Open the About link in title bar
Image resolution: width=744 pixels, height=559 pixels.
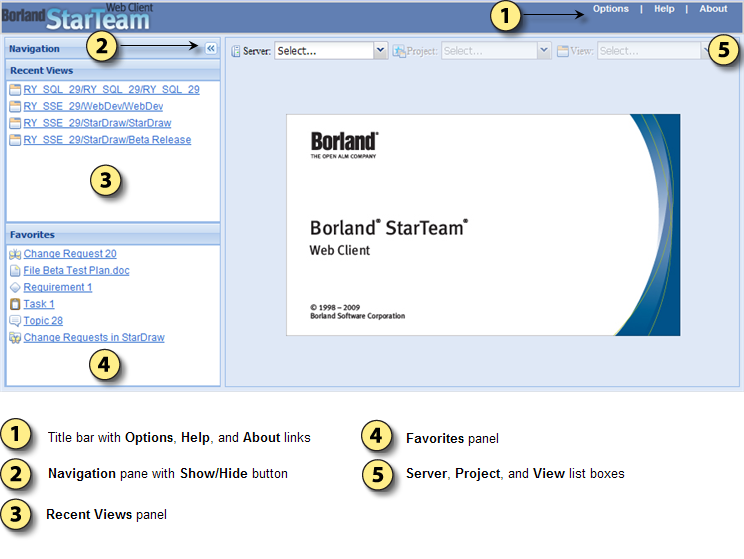click(713, 9)
